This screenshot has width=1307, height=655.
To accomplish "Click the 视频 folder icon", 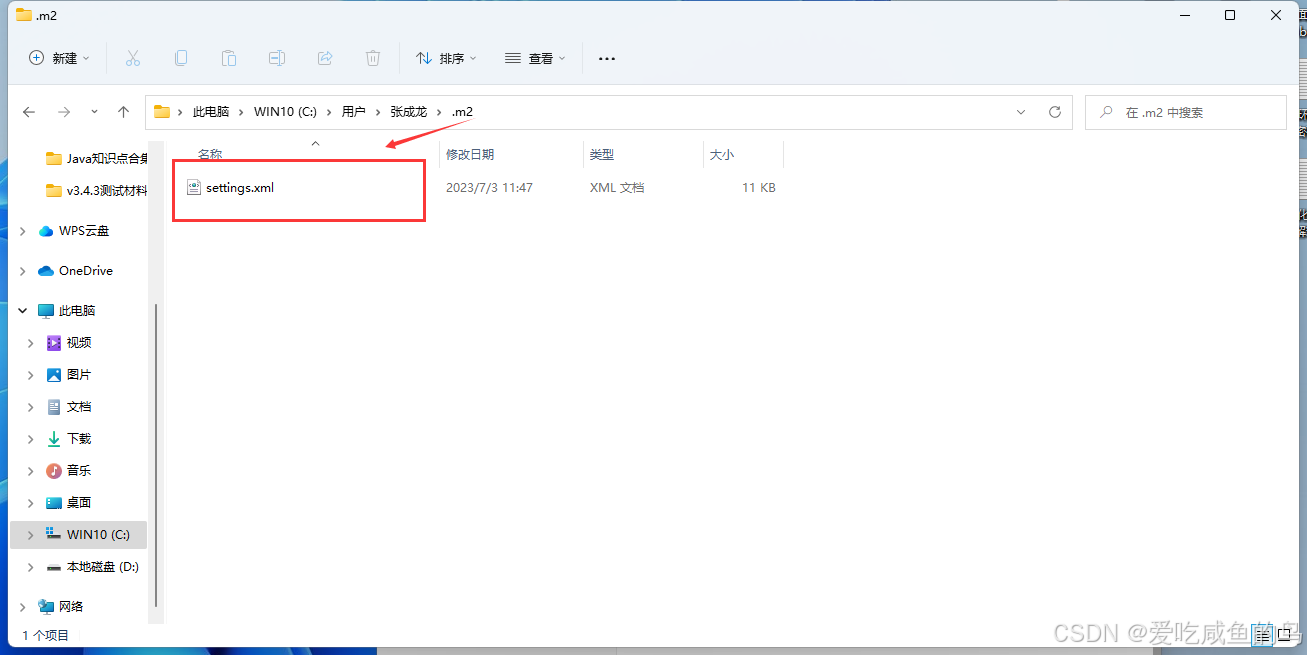I will [x=54, y=343].
